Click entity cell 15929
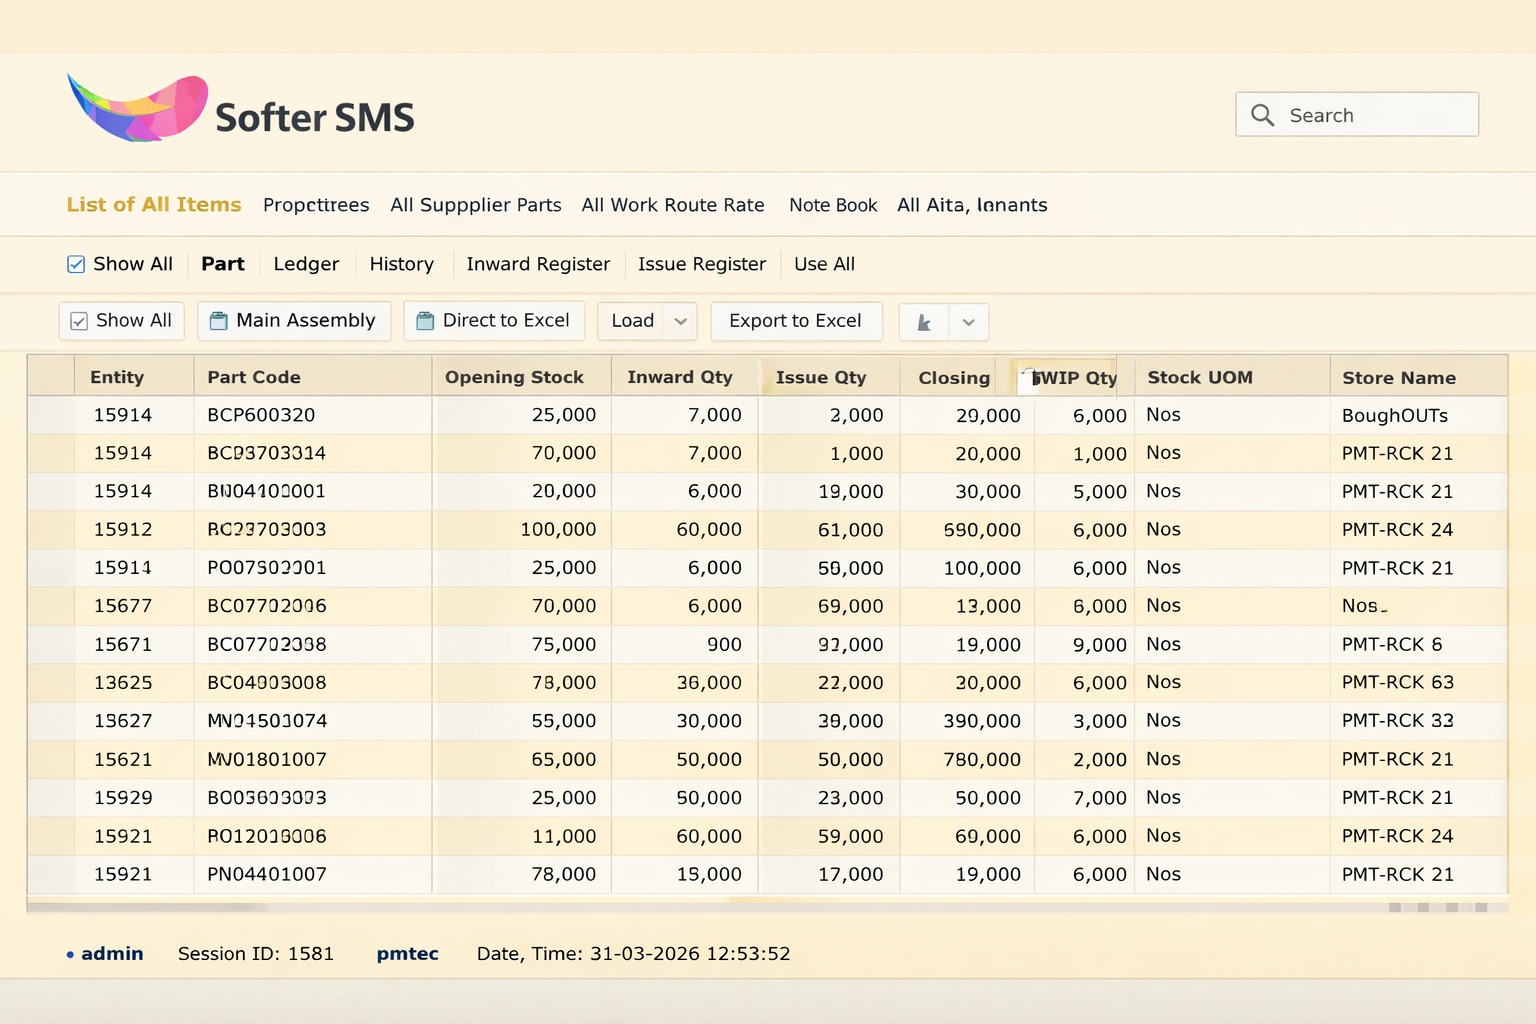The height and width of the screenshot is (1024, 1536). [x=123, y=798]
